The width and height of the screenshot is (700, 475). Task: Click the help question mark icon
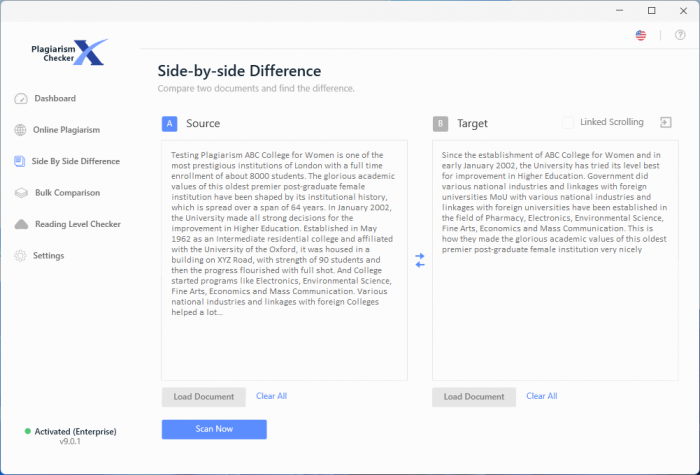[x=680, y=36]
